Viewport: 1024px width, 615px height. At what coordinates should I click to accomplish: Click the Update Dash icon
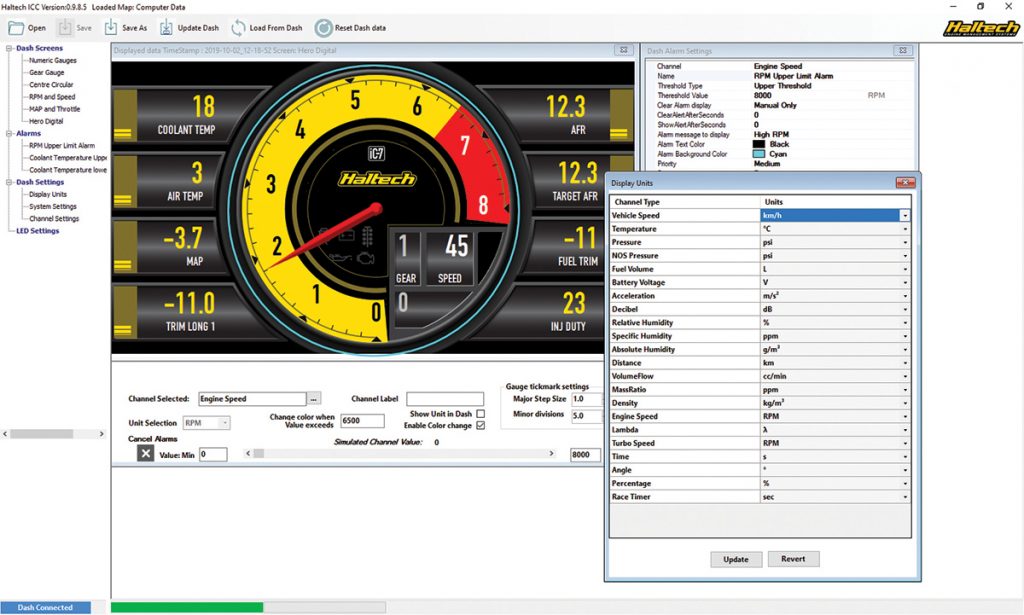point(167,27)
